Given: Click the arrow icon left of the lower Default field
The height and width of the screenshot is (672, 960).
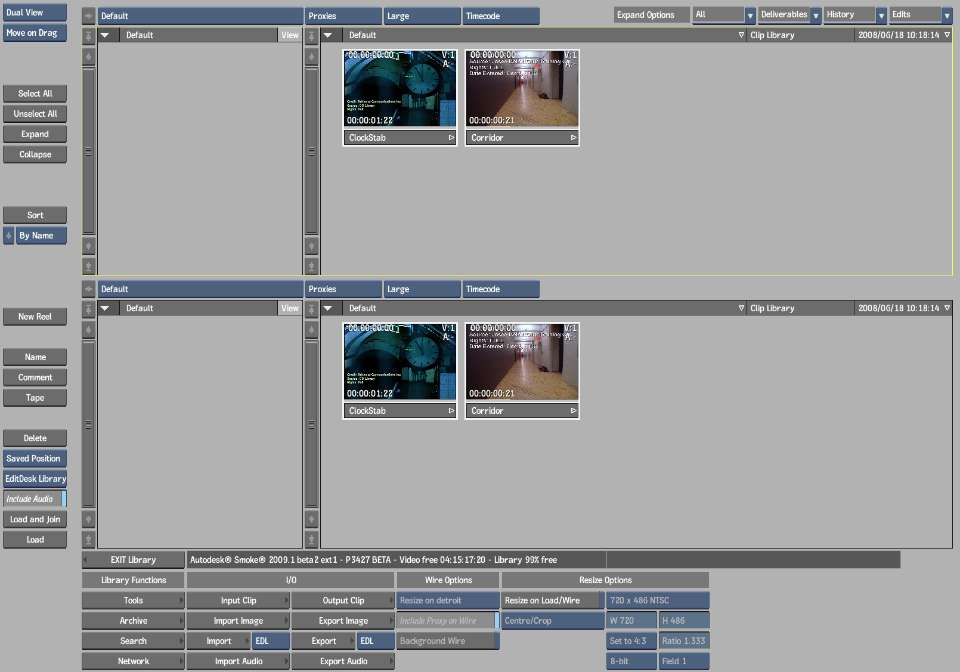Looking at the screenshot, I should [88, 289].
